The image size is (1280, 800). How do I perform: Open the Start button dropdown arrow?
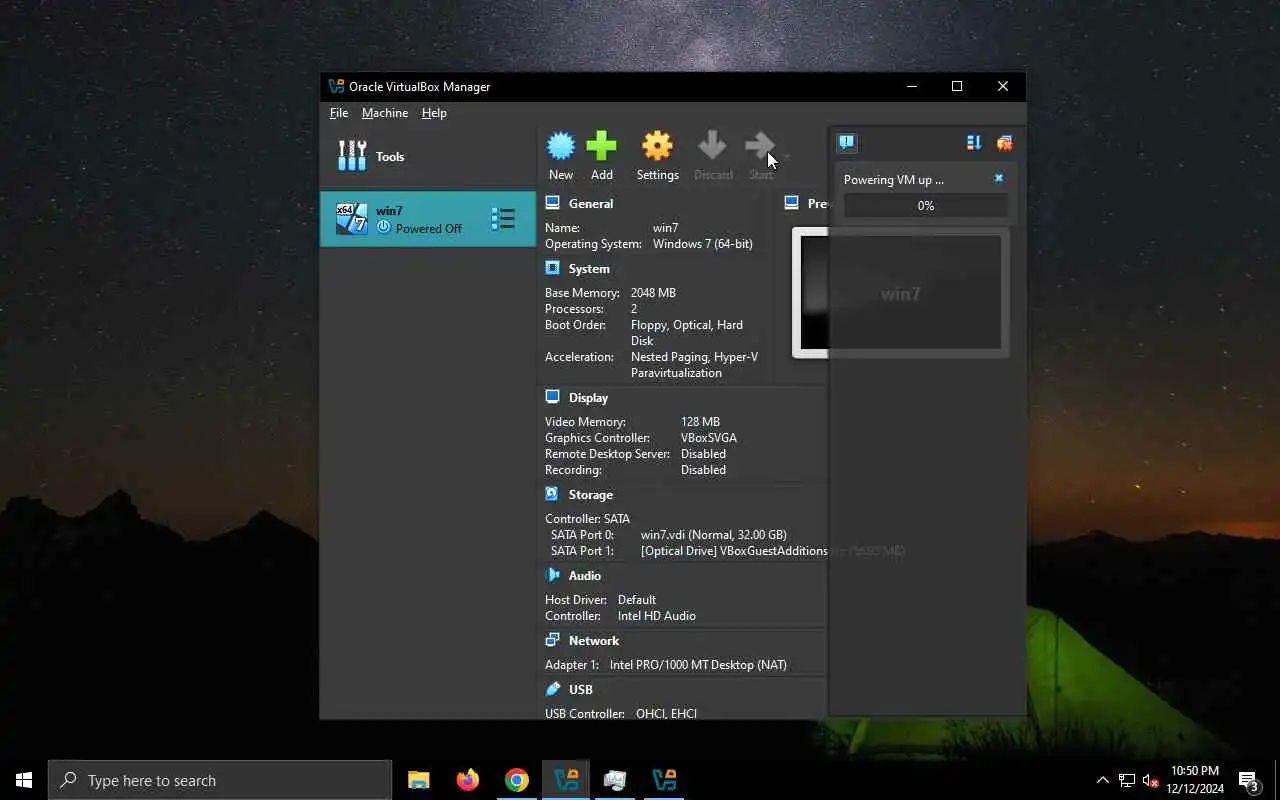(786, 156)
